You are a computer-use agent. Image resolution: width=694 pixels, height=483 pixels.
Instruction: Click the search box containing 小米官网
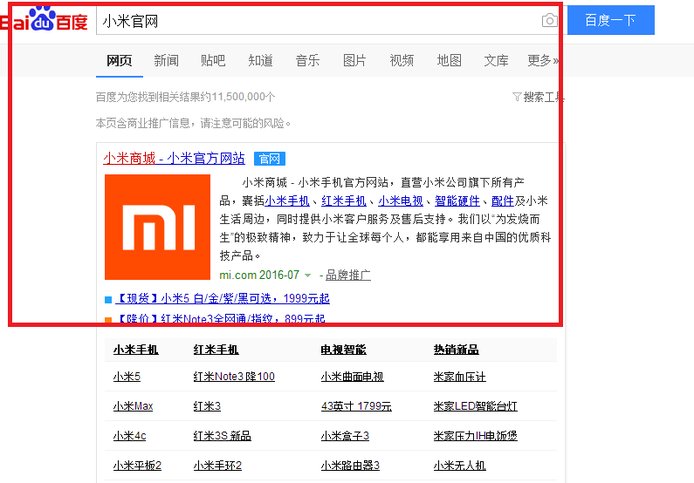point(320,21)
